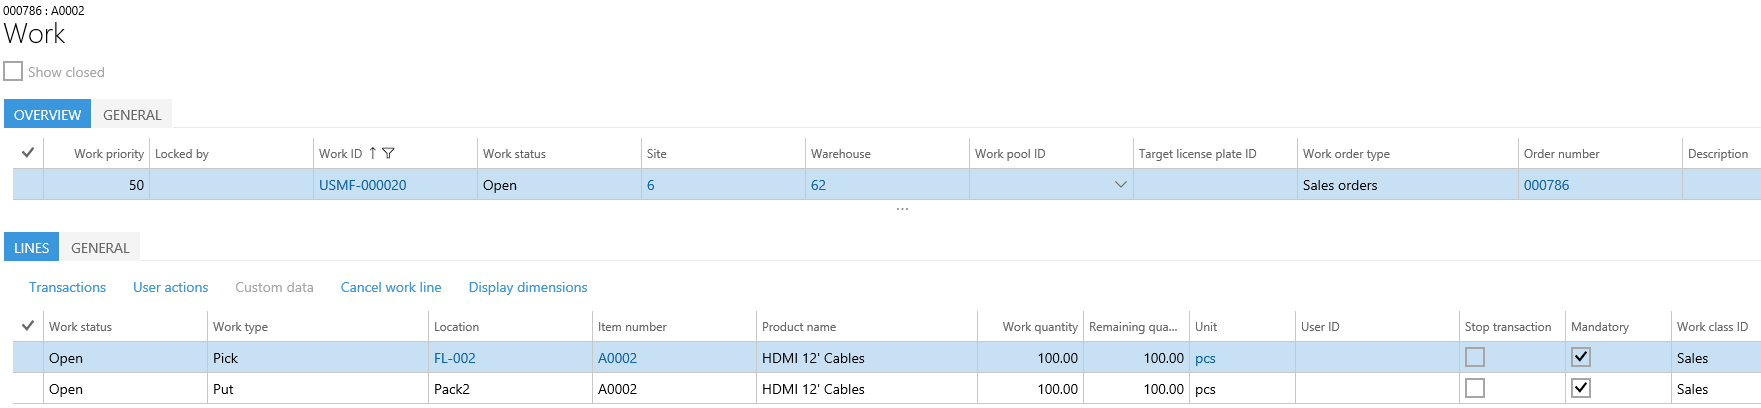This screenshot has height=408, width=1761.
Task: Select the OVERVIEW tab
Action: [47, 115]
